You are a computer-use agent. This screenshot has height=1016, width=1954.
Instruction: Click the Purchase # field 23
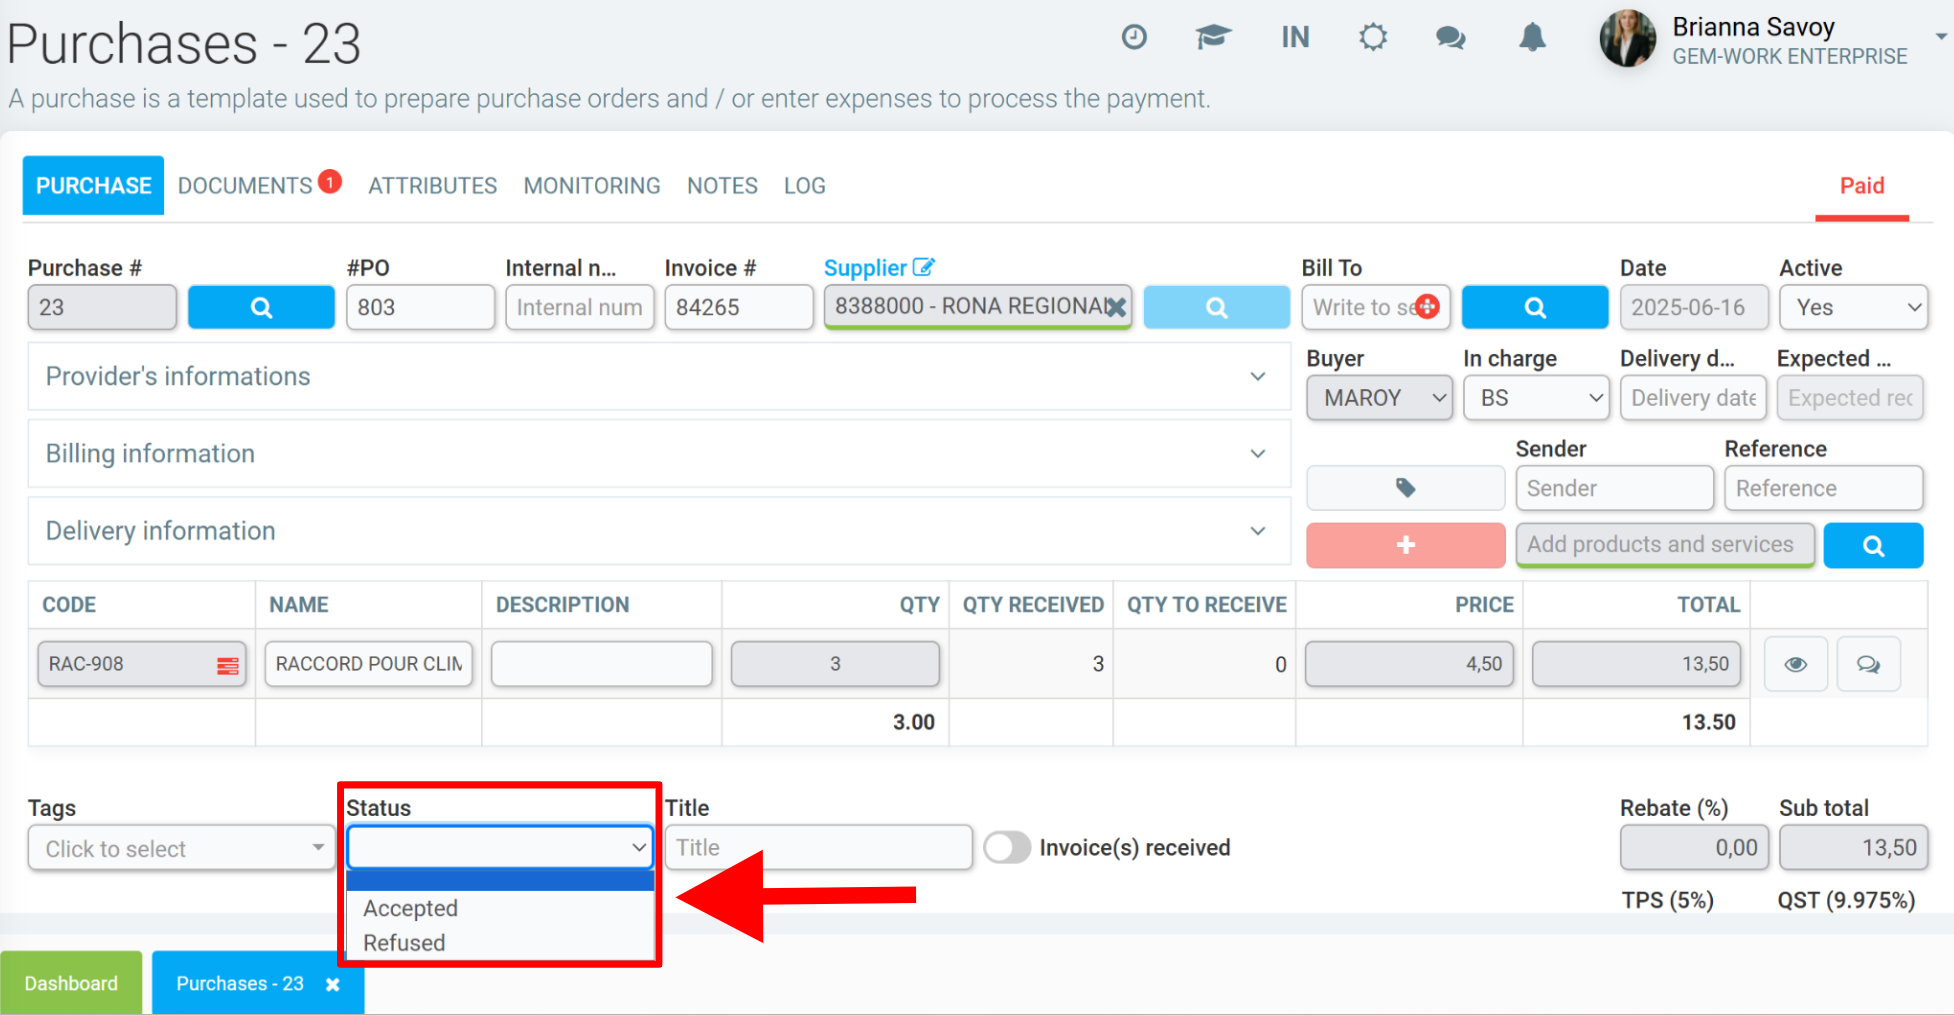tap(102, 307)
